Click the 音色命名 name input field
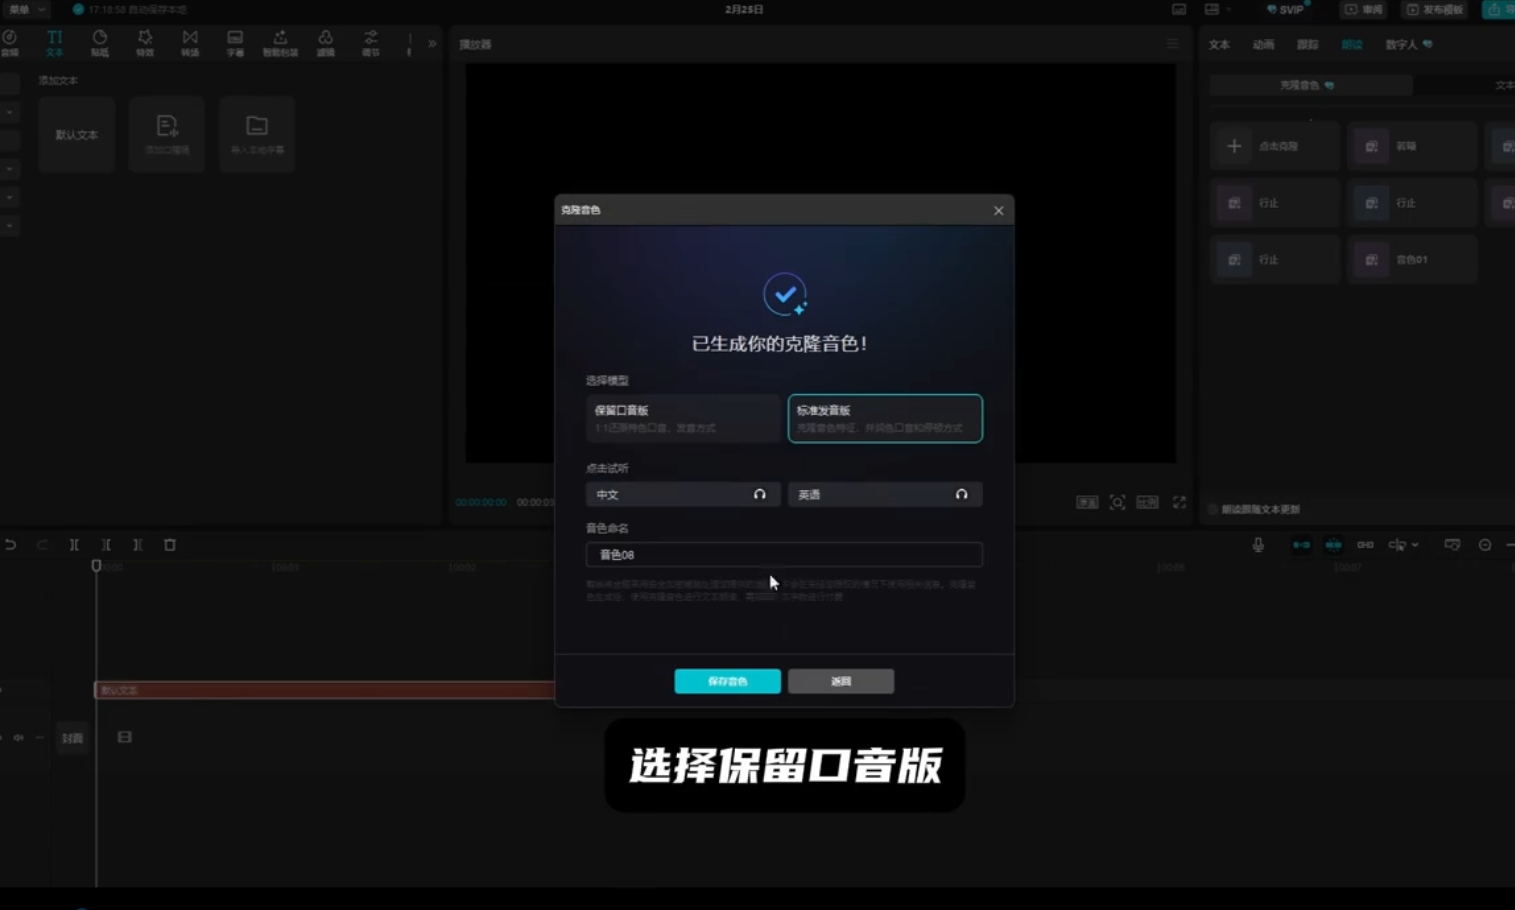1515x910 pixels. [x=783, y=554]
